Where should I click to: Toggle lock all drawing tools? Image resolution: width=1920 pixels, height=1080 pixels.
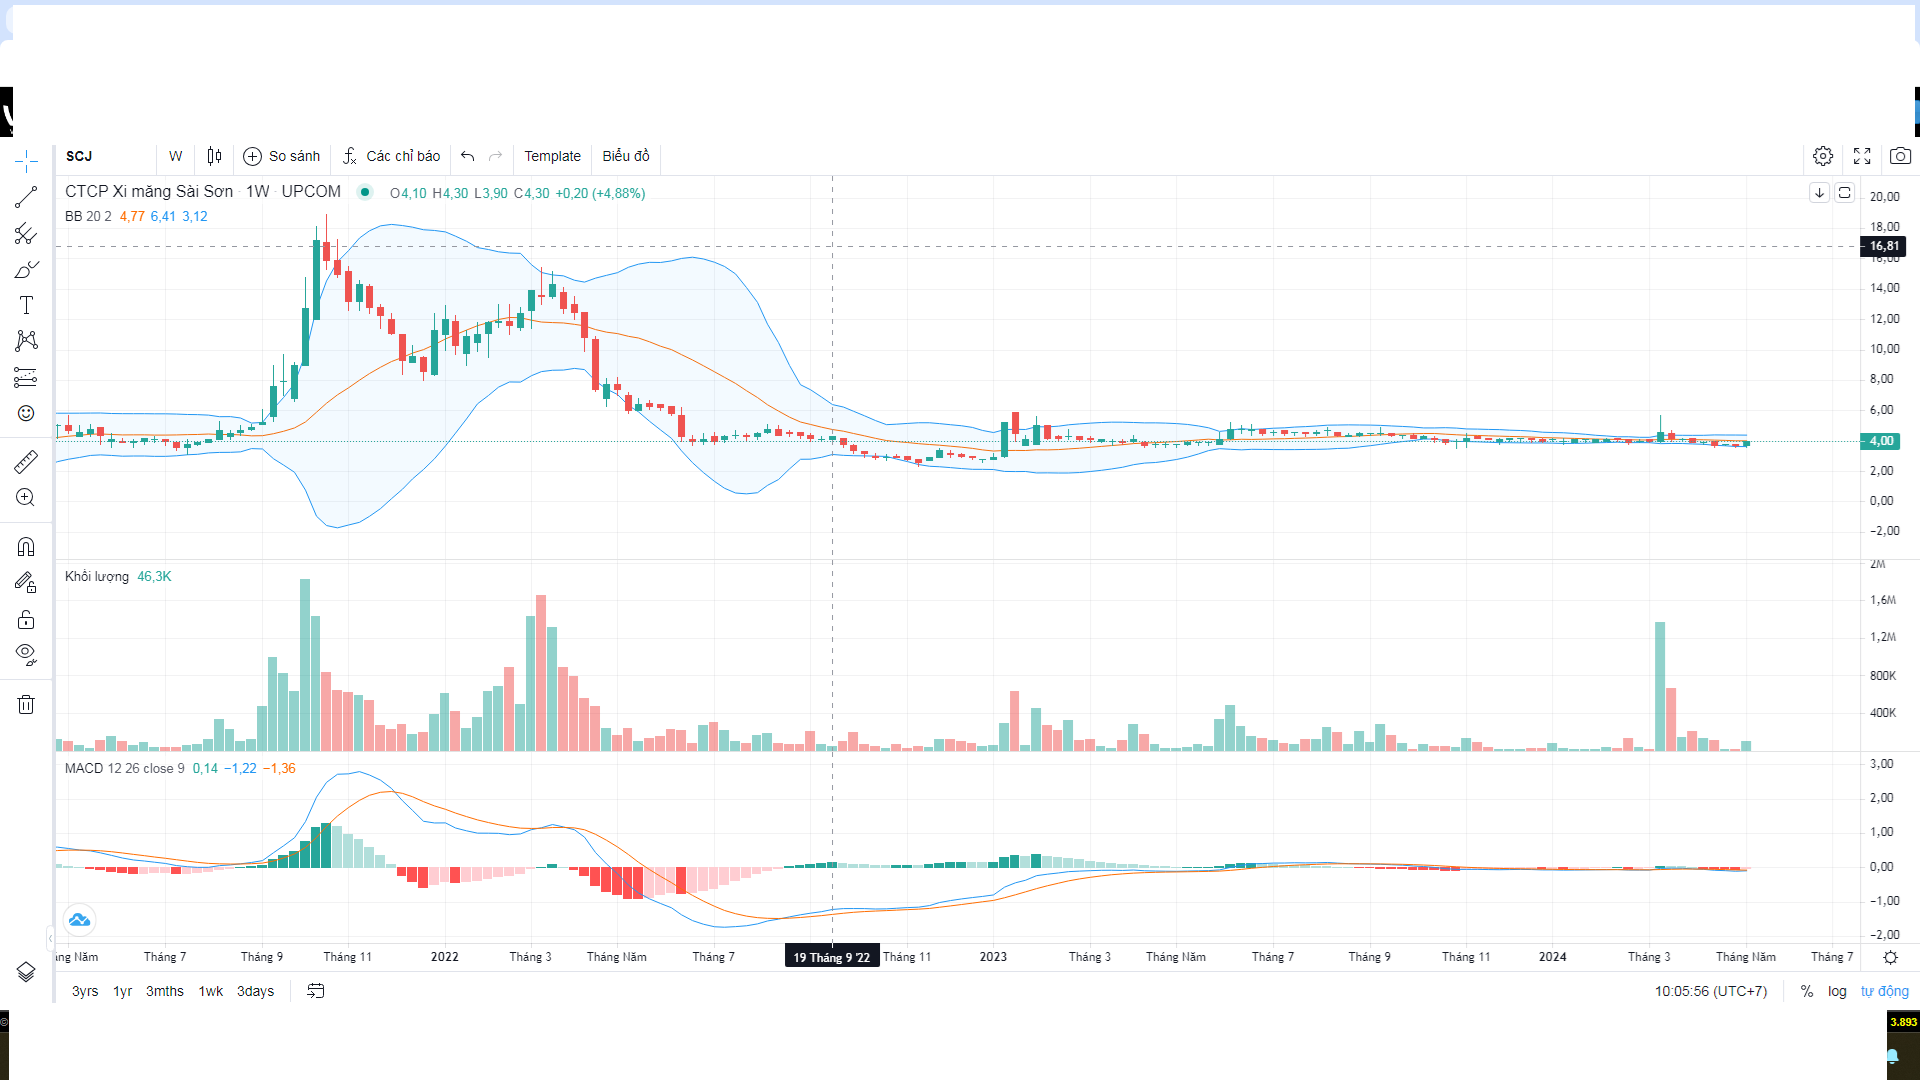pyautogui.click(x=26, y=619)
